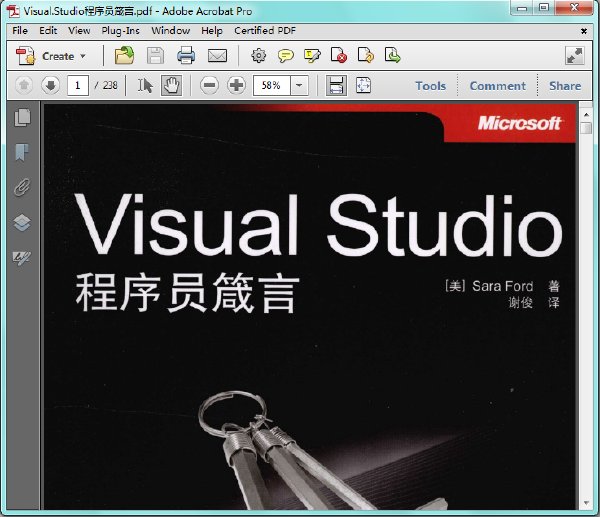Click the Visual Studio title on cover
This screenshot has width=600, height=517.
318,225
